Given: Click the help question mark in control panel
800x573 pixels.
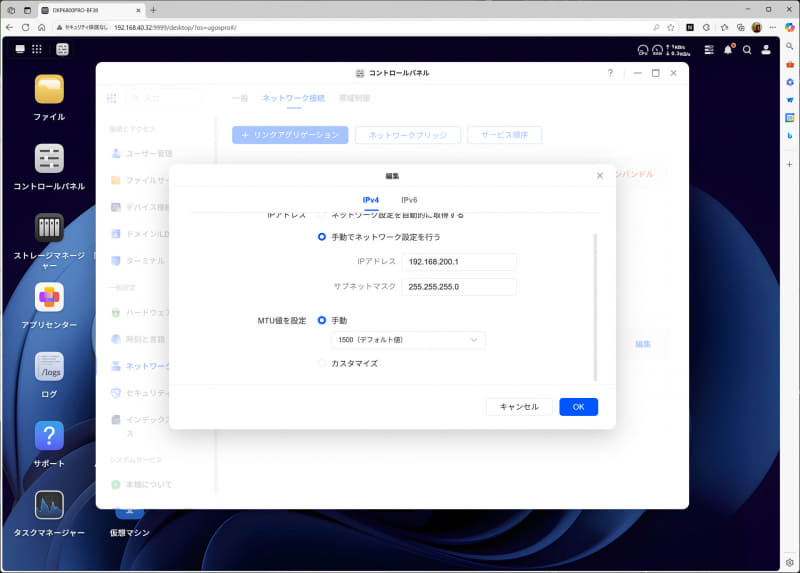Looking at the screenshot, I should 610,73.
